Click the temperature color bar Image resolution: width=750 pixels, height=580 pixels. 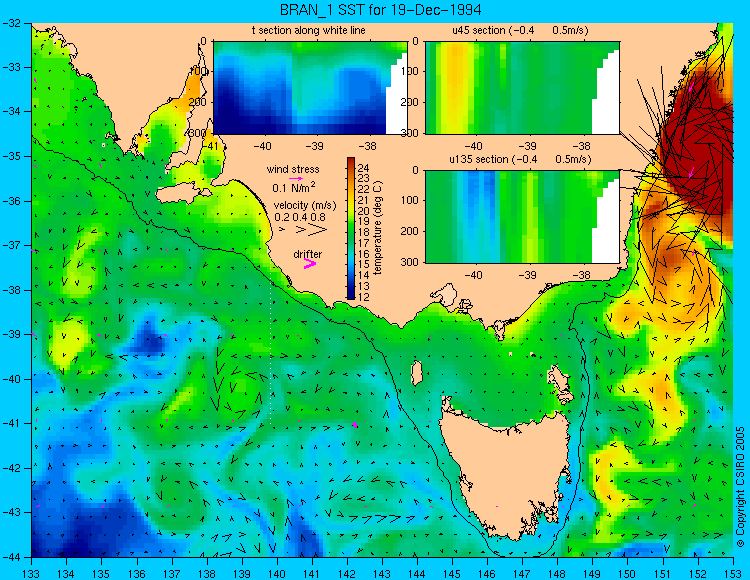point(351,229)
